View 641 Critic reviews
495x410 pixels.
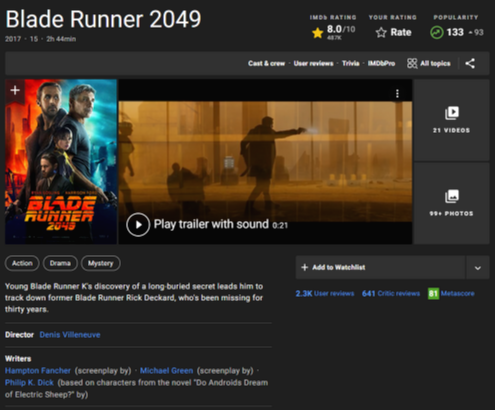pos(391,294)
